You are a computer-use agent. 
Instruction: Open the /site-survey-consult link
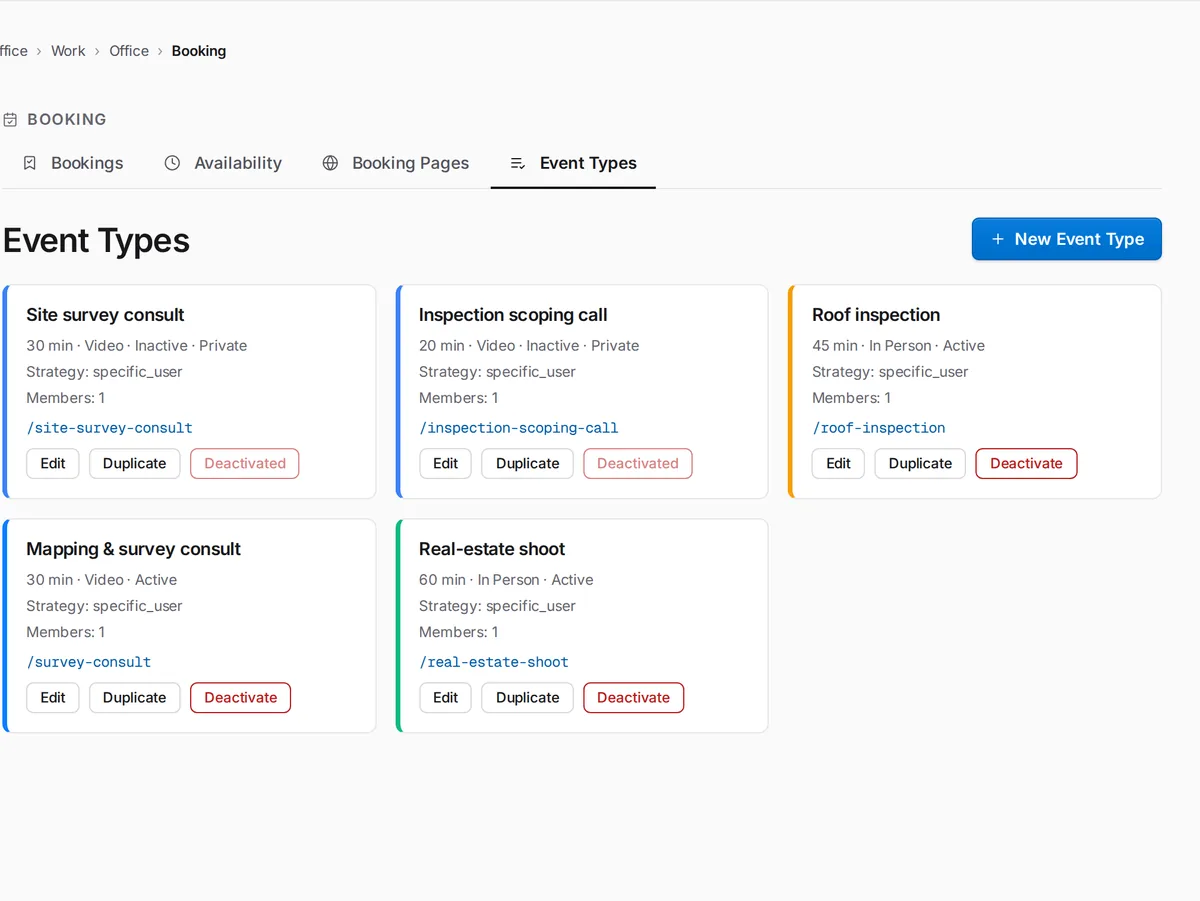coord(109,428)
